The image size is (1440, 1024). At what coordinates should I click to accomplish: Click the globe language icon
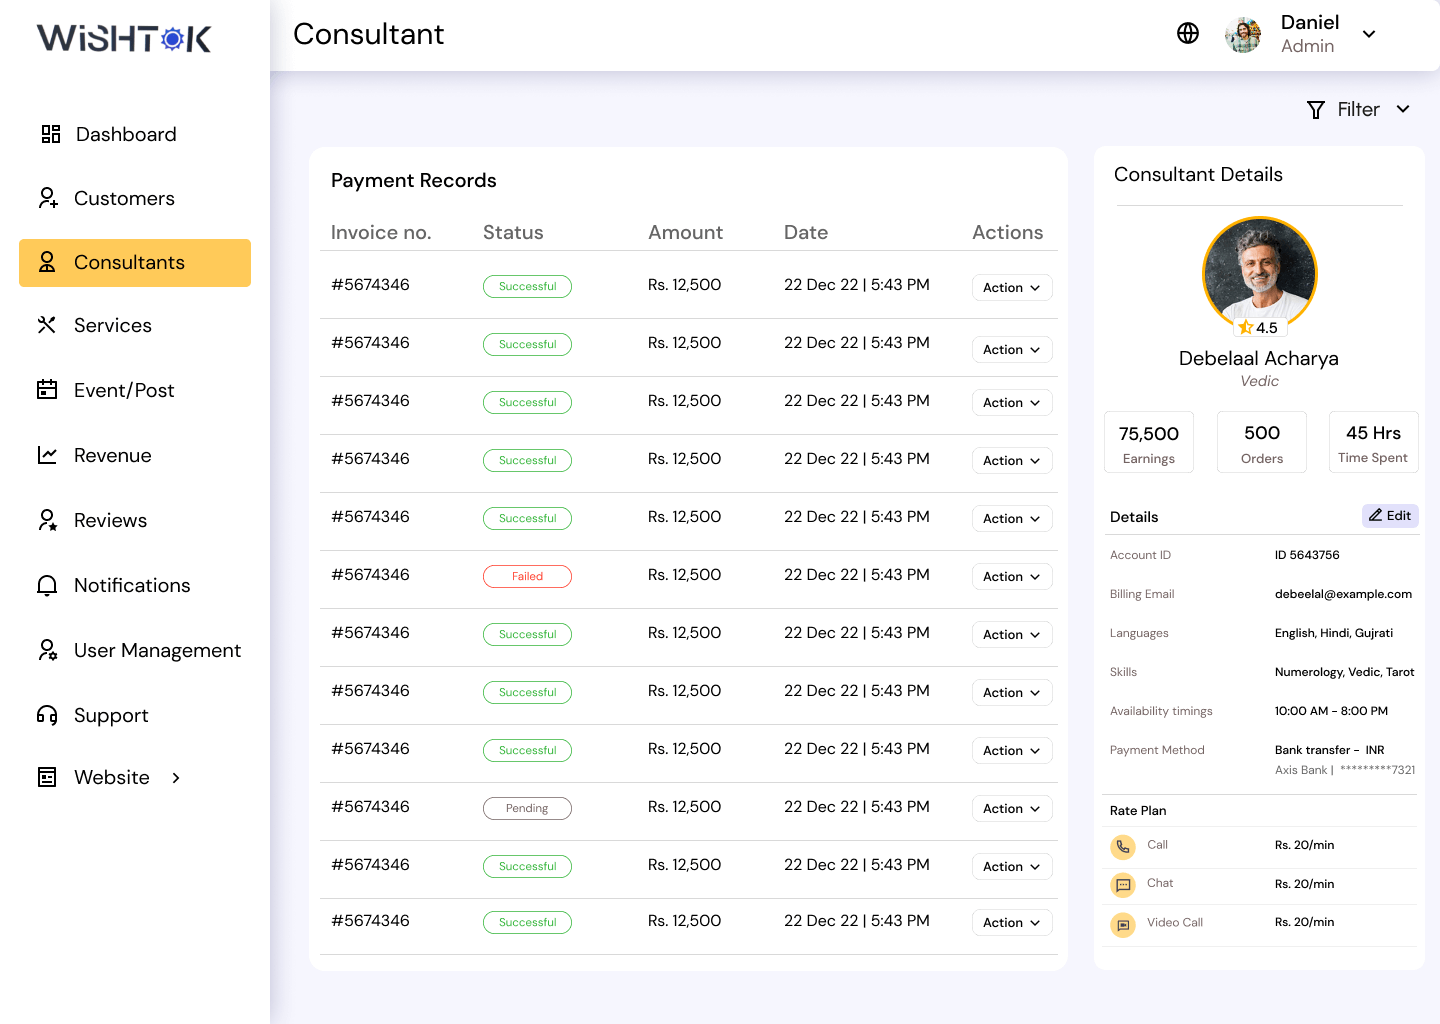click(x=1188, y=33)
